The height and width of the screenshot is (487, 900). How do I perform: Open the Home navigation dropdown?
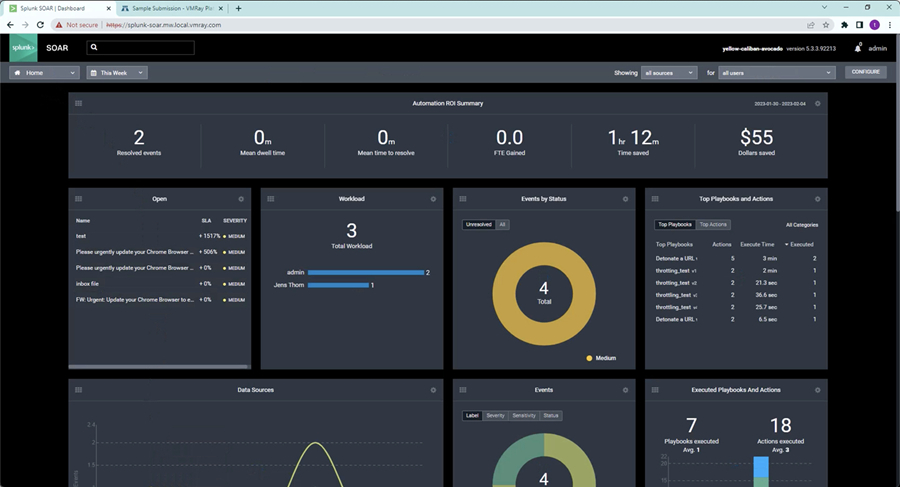coord(44,73)
